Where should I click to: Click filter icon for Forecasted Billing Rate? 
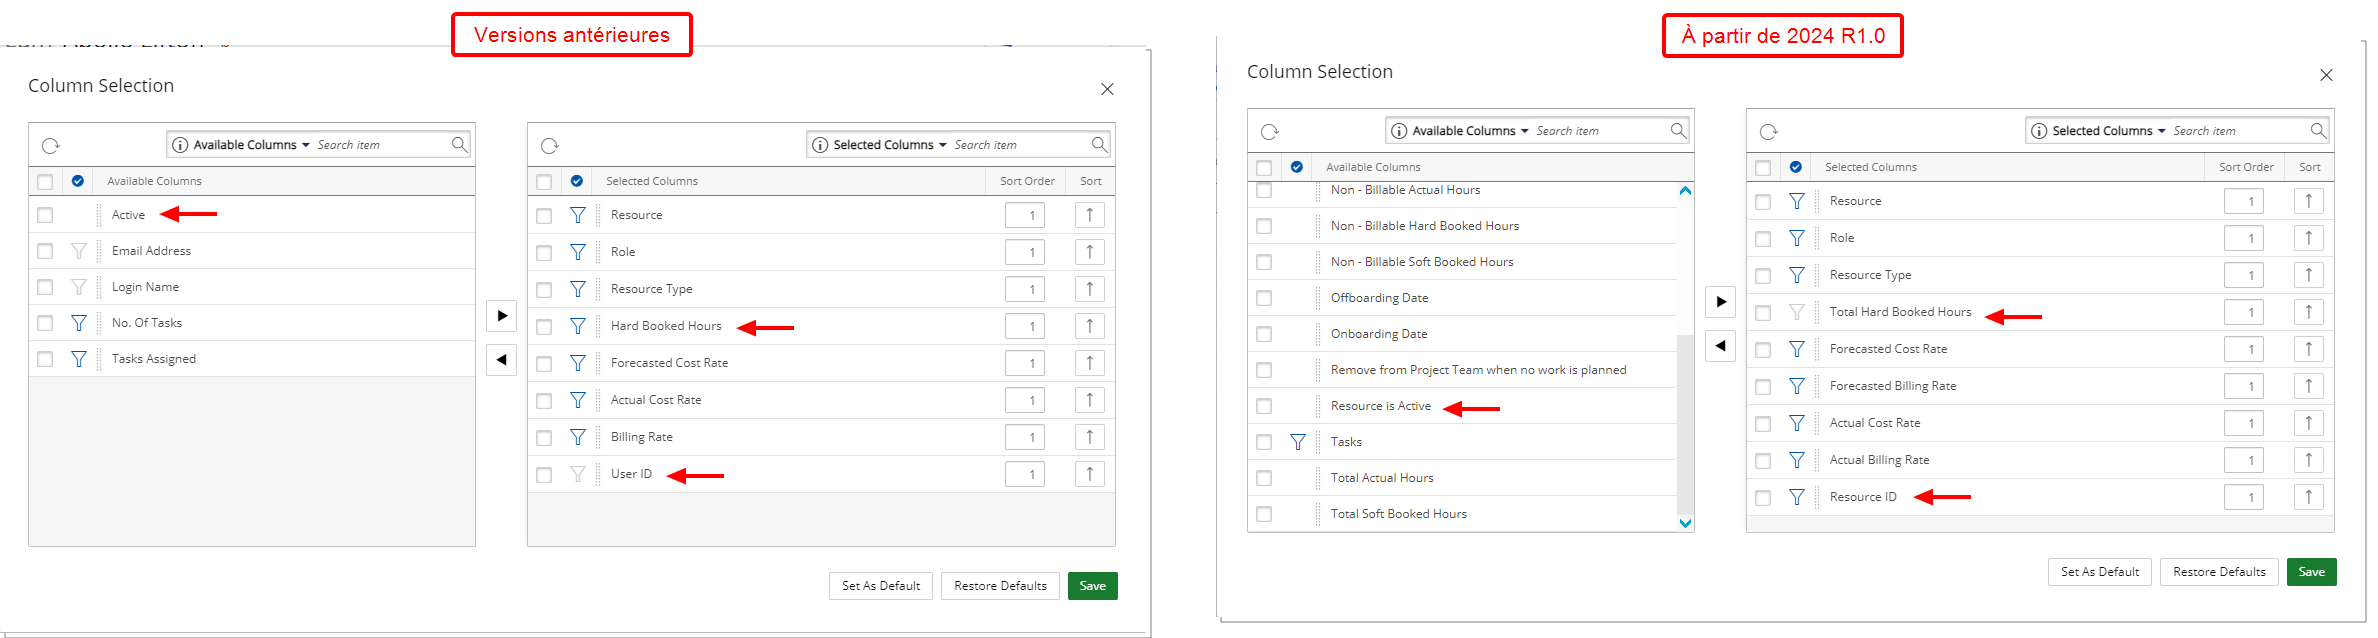pos(1796,386)
